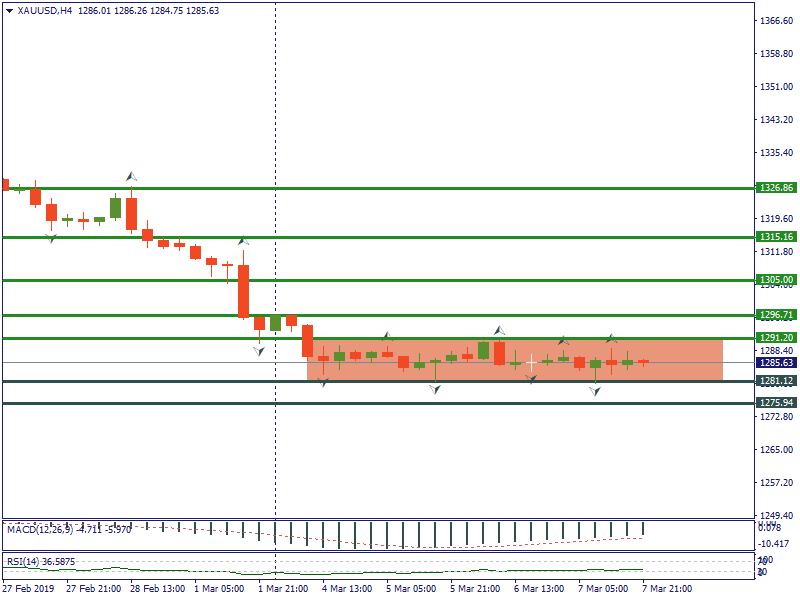Click the 1296.71 price level label
The width and height of the screenshot is (800, 600).
pos(776,315)
